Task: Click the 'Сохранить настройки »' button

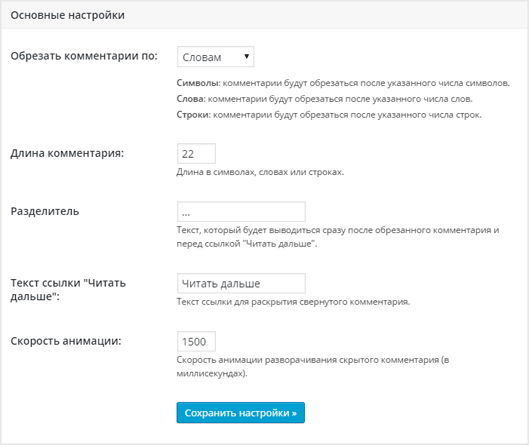Action: pos(241,413)
